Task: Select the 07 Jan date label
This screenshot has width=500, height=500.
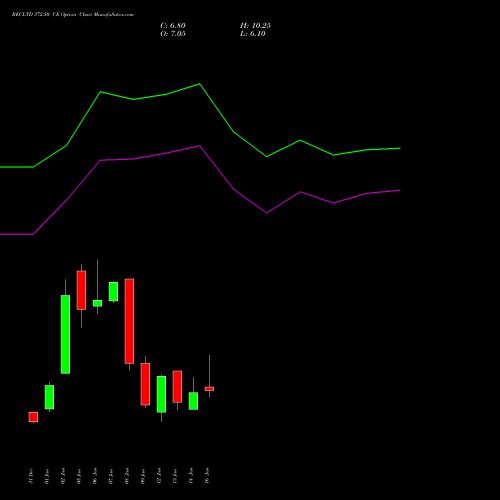Action: [111, 476]
